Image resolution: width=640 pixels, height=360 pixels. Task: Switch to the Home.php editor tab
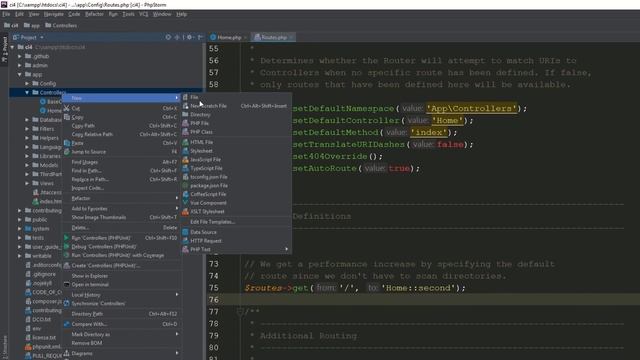point(228,37)
